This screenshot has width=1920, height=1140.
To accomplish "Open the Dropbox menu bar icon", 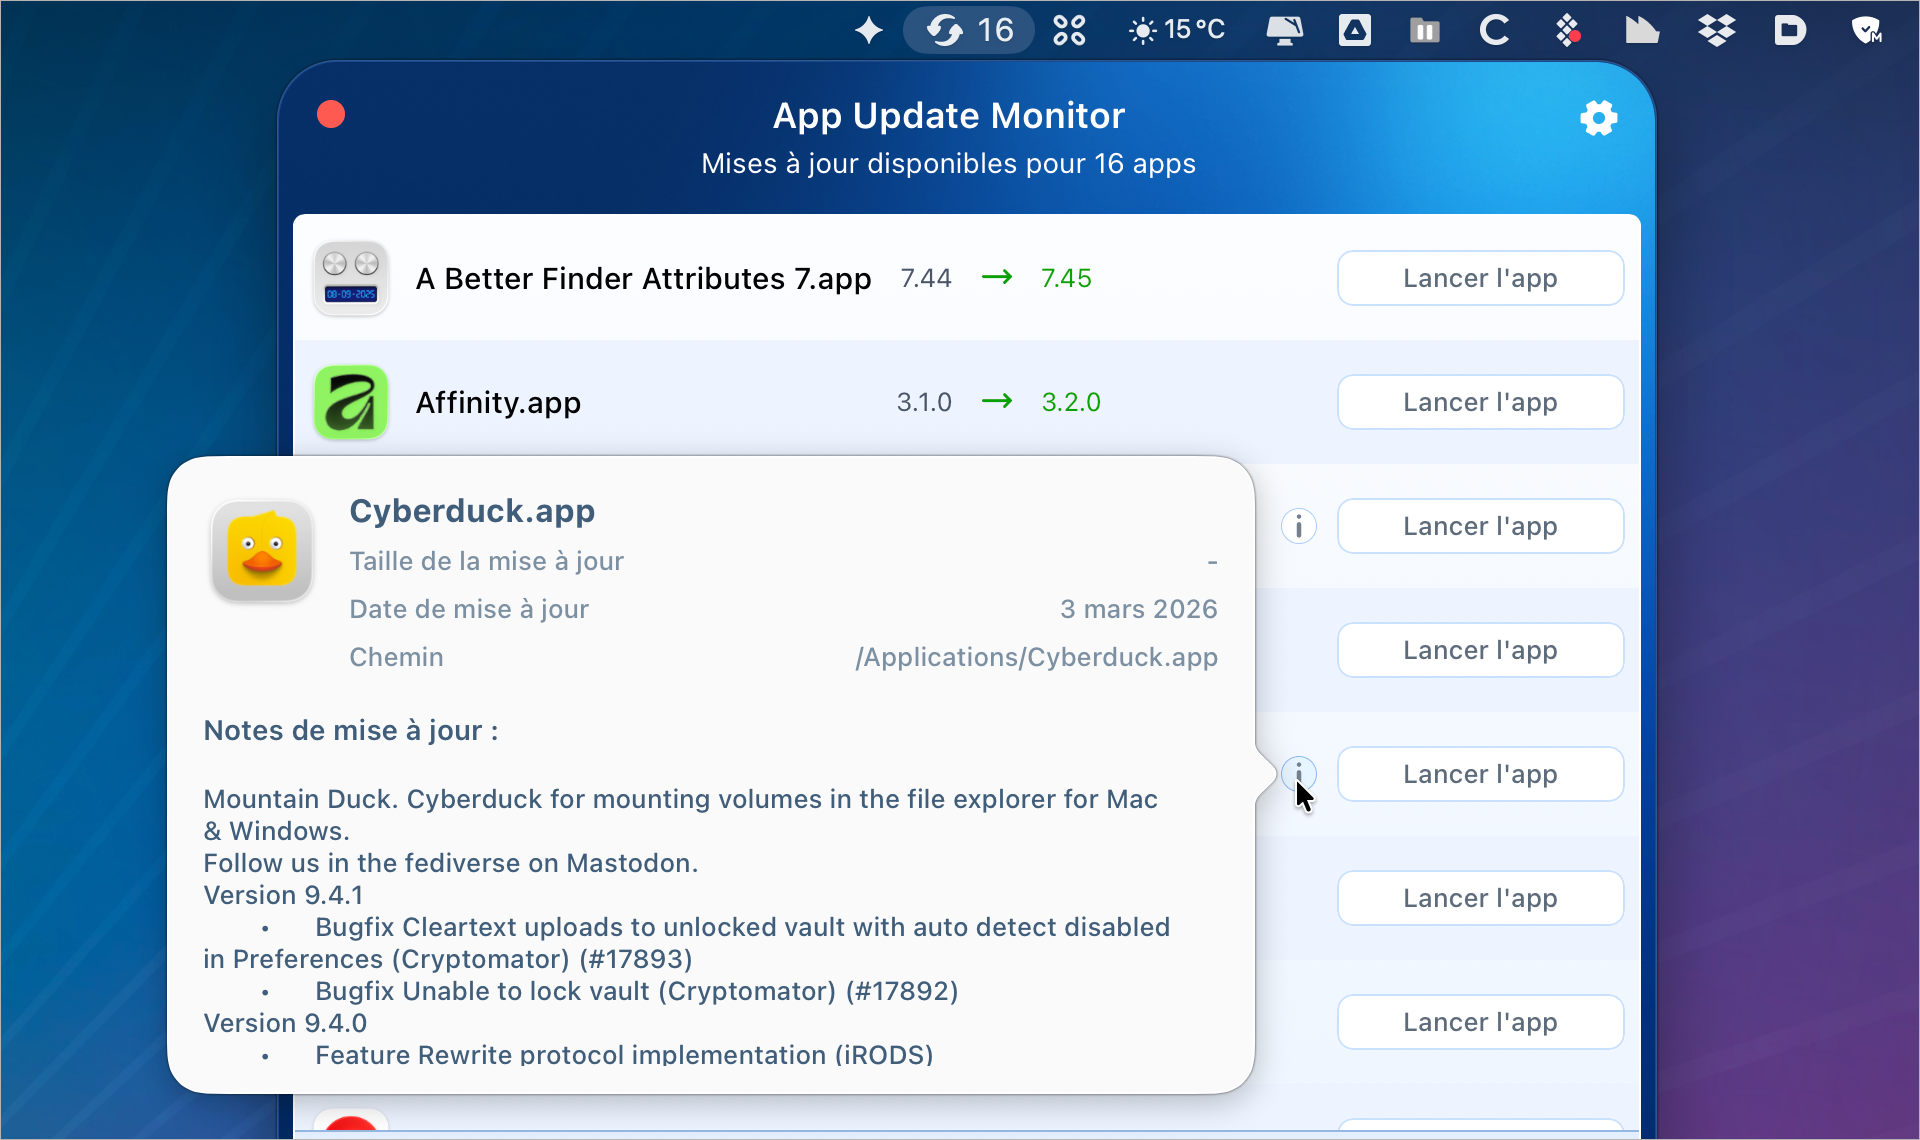I will [x=1716, y=30].
